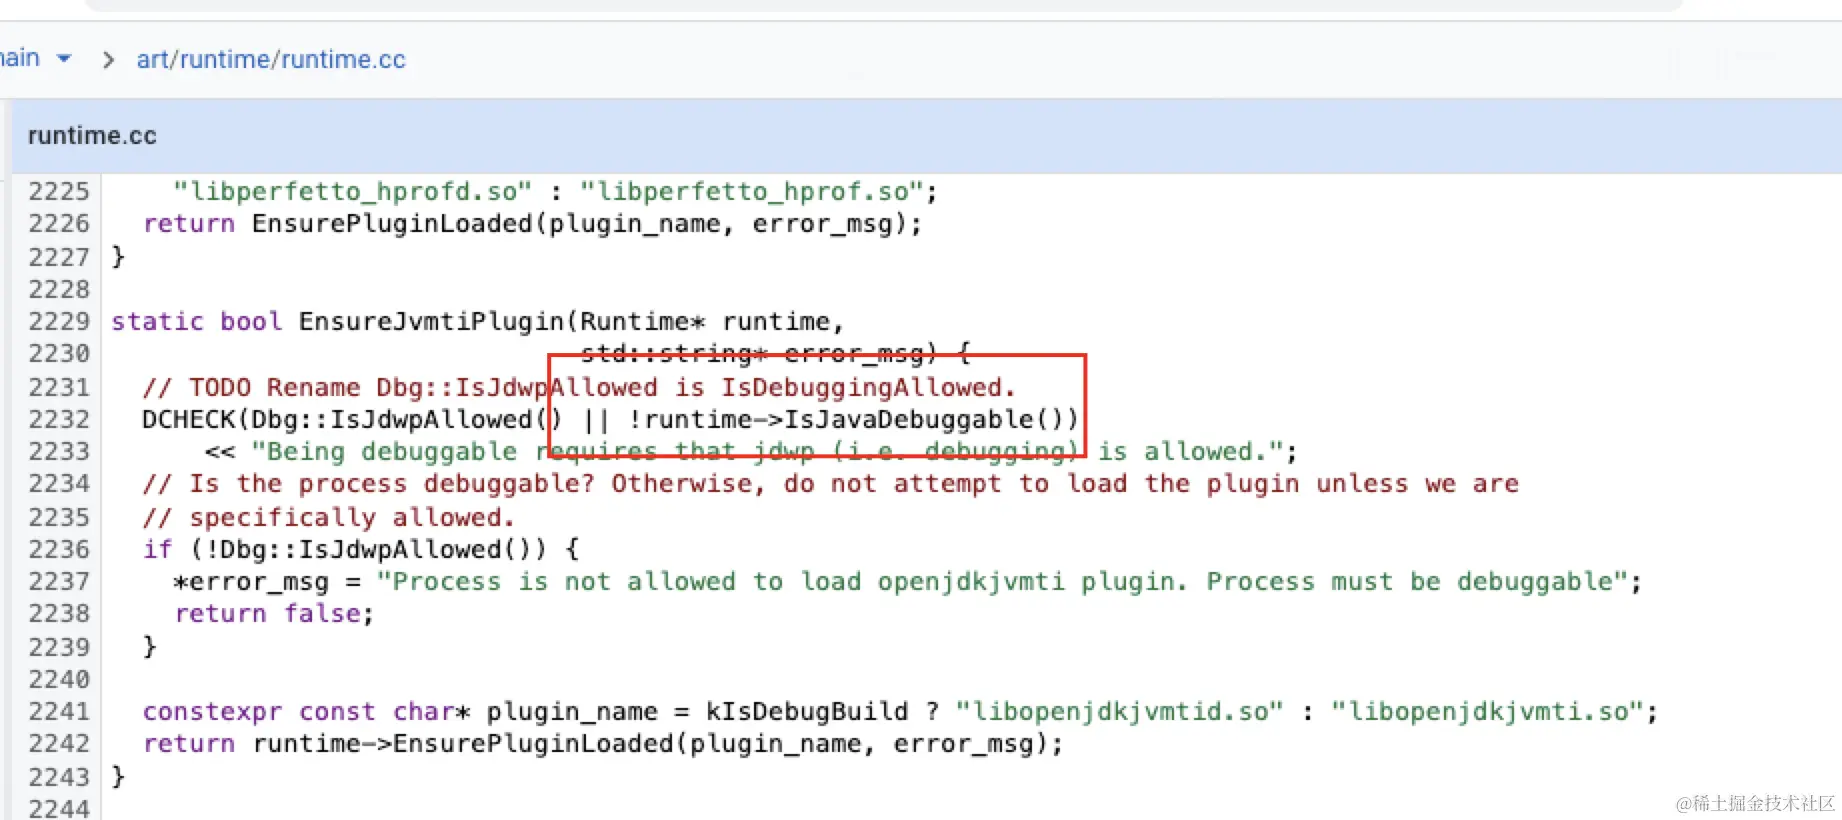Click line number 2232
The width and height of the screenshot is (1842, 820).
point(59,419)
